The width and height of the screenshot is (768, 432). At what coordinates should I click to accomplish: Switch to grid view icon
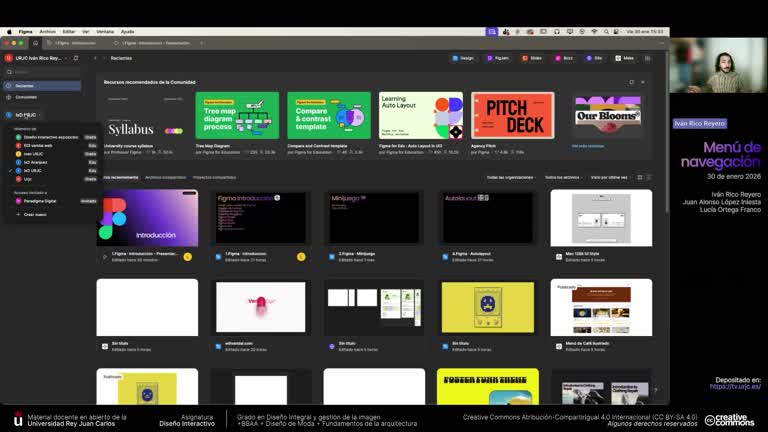(640, 177)
